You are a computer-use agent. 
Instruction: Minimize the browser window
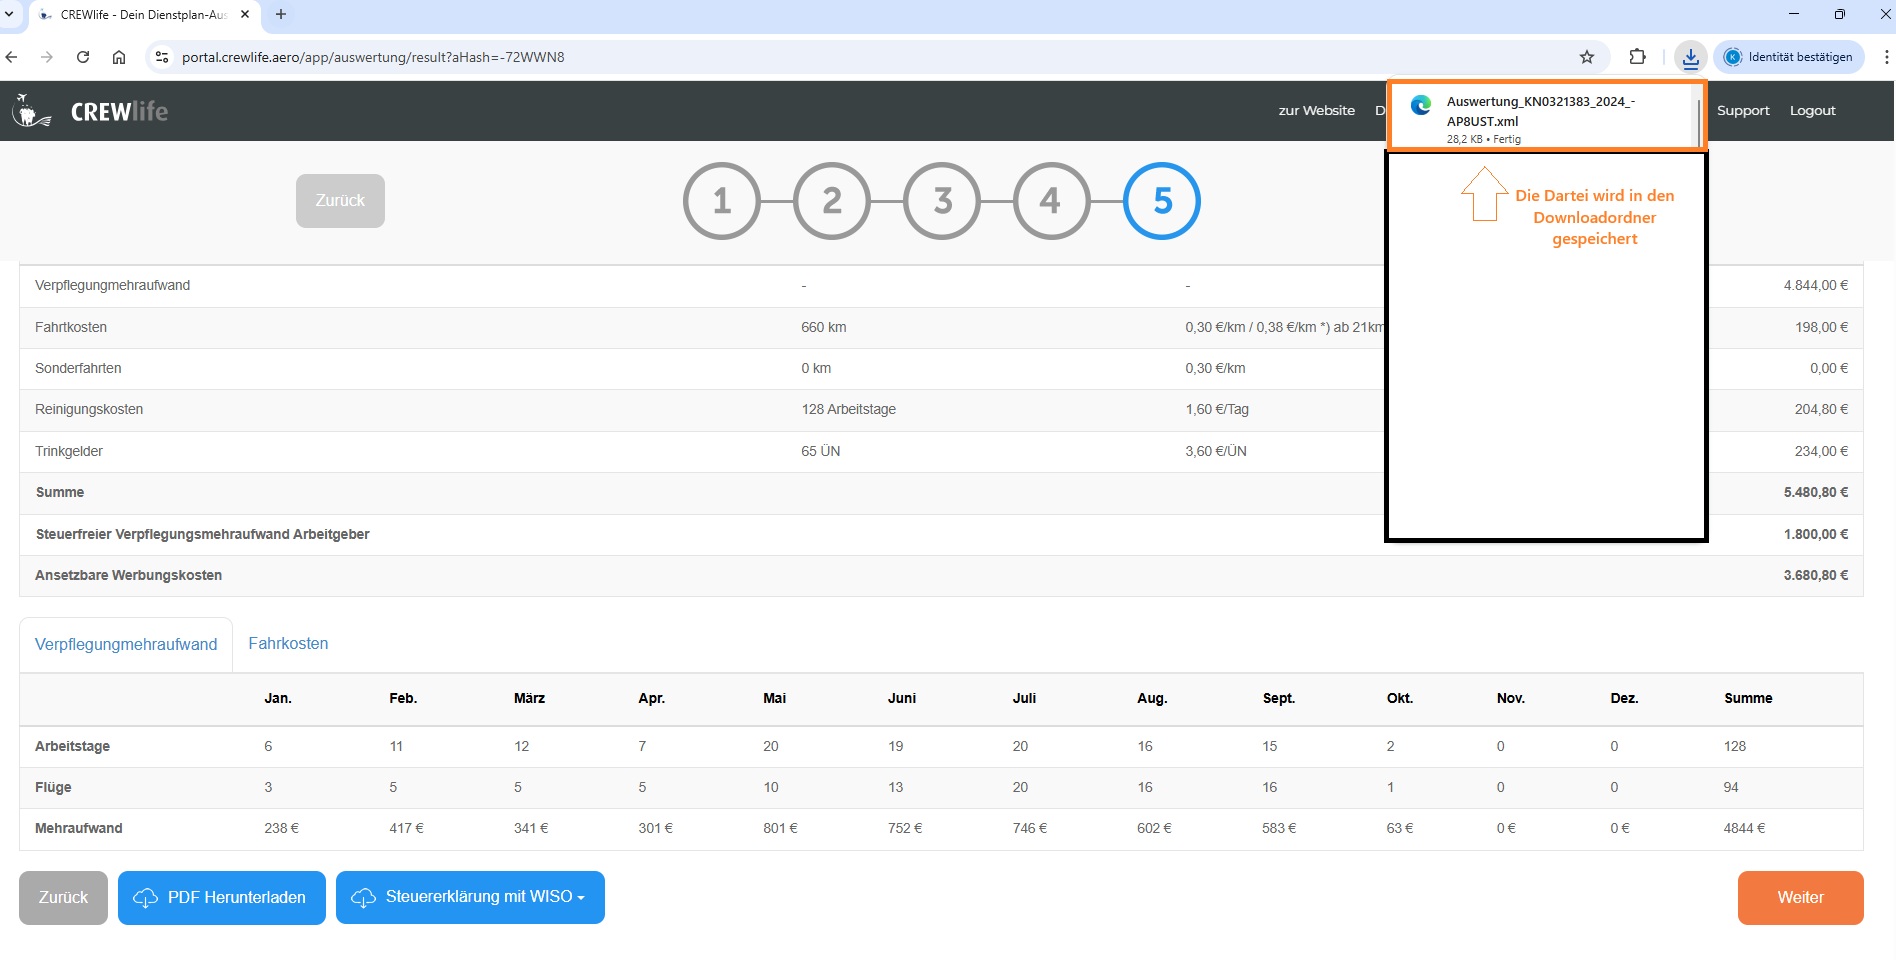[x=1793, y=14]
